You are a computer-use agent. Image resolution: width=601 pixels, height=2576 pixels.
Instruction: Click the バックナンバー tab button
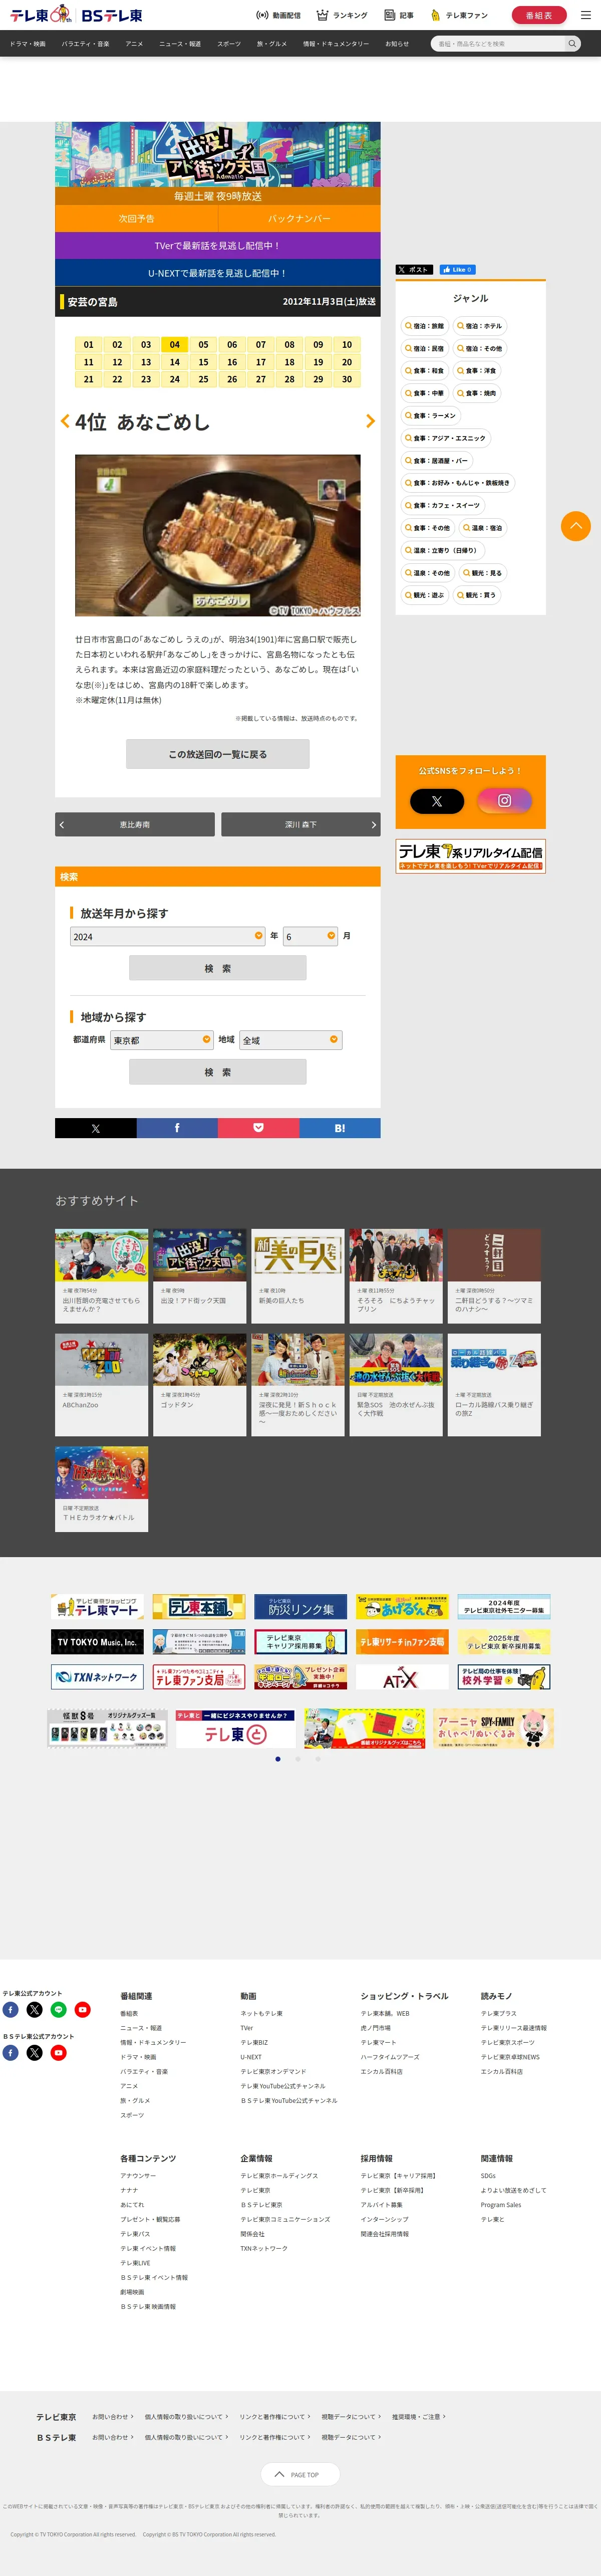coord(299,218)
